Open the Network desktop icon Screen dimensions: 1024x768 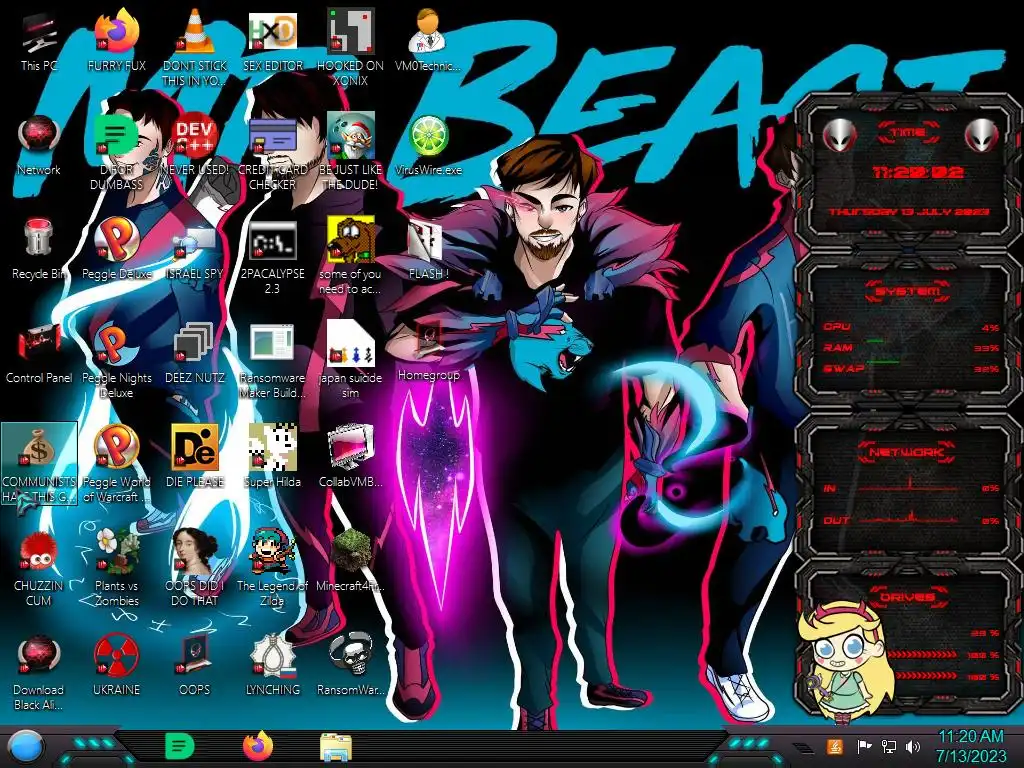(39, 146)
